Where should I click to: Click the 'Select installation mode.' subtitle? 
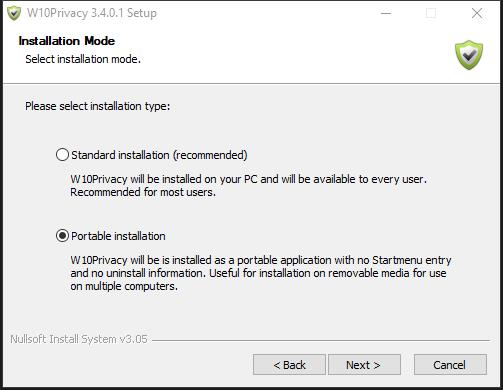(x=83, y=59)
